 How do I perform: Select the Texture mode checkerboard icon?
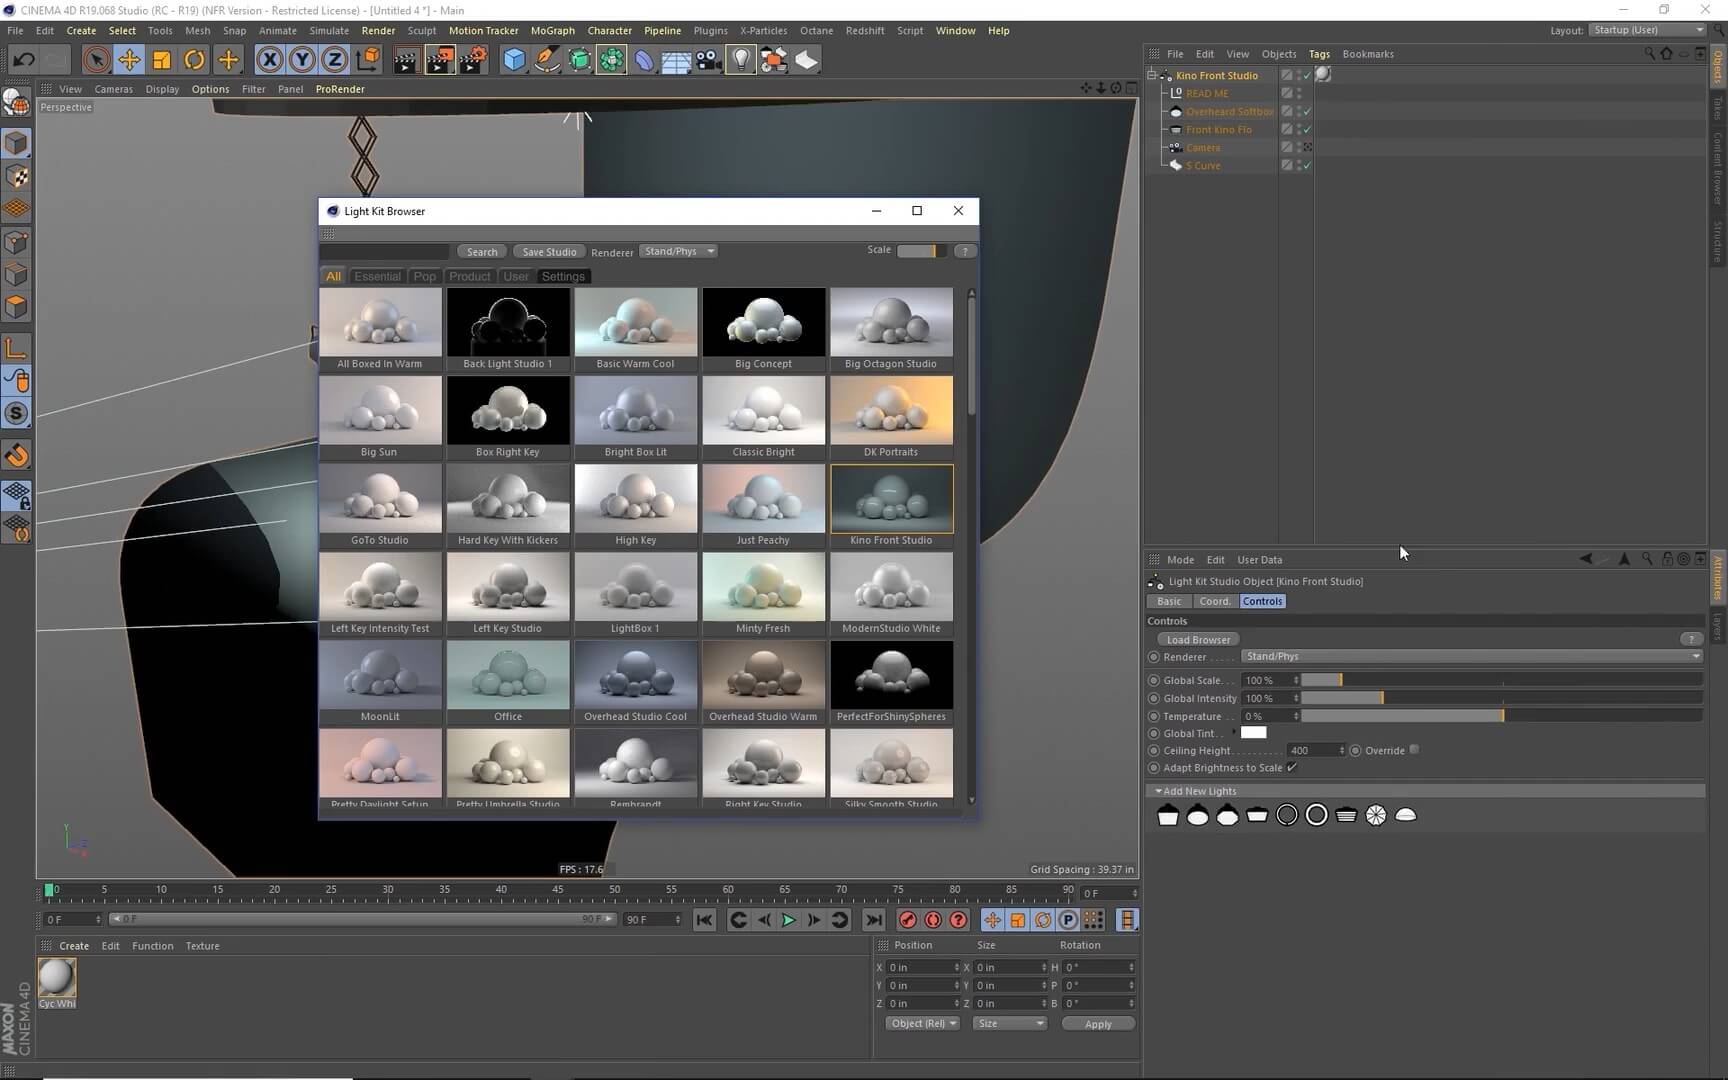point(16,176)
